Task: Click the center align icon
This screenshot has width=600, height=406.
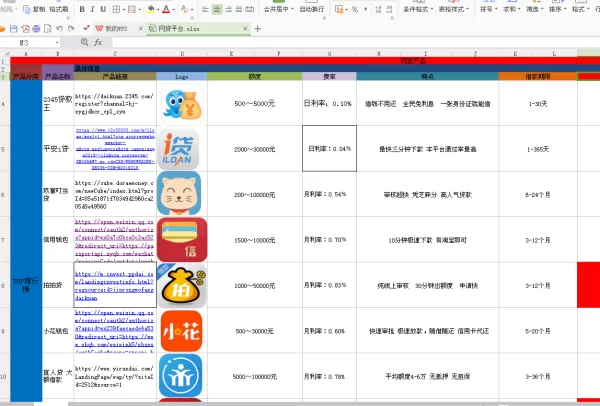Action: 216,9
